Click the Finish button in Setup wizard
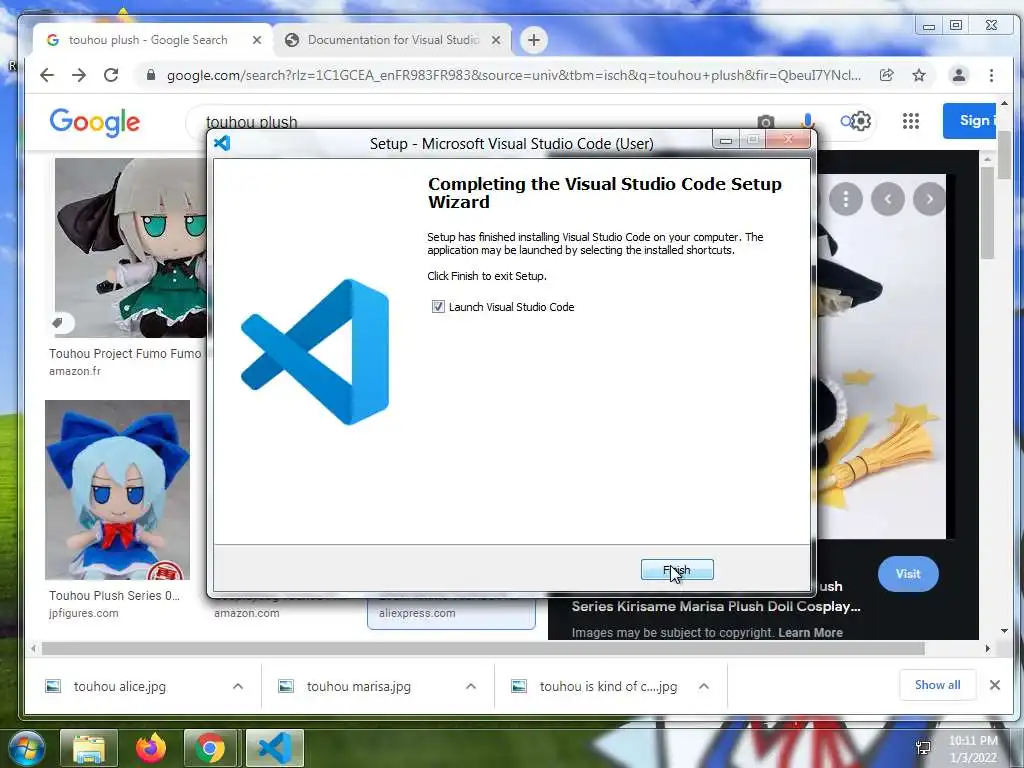1024x768 pixels. (677, 569)
